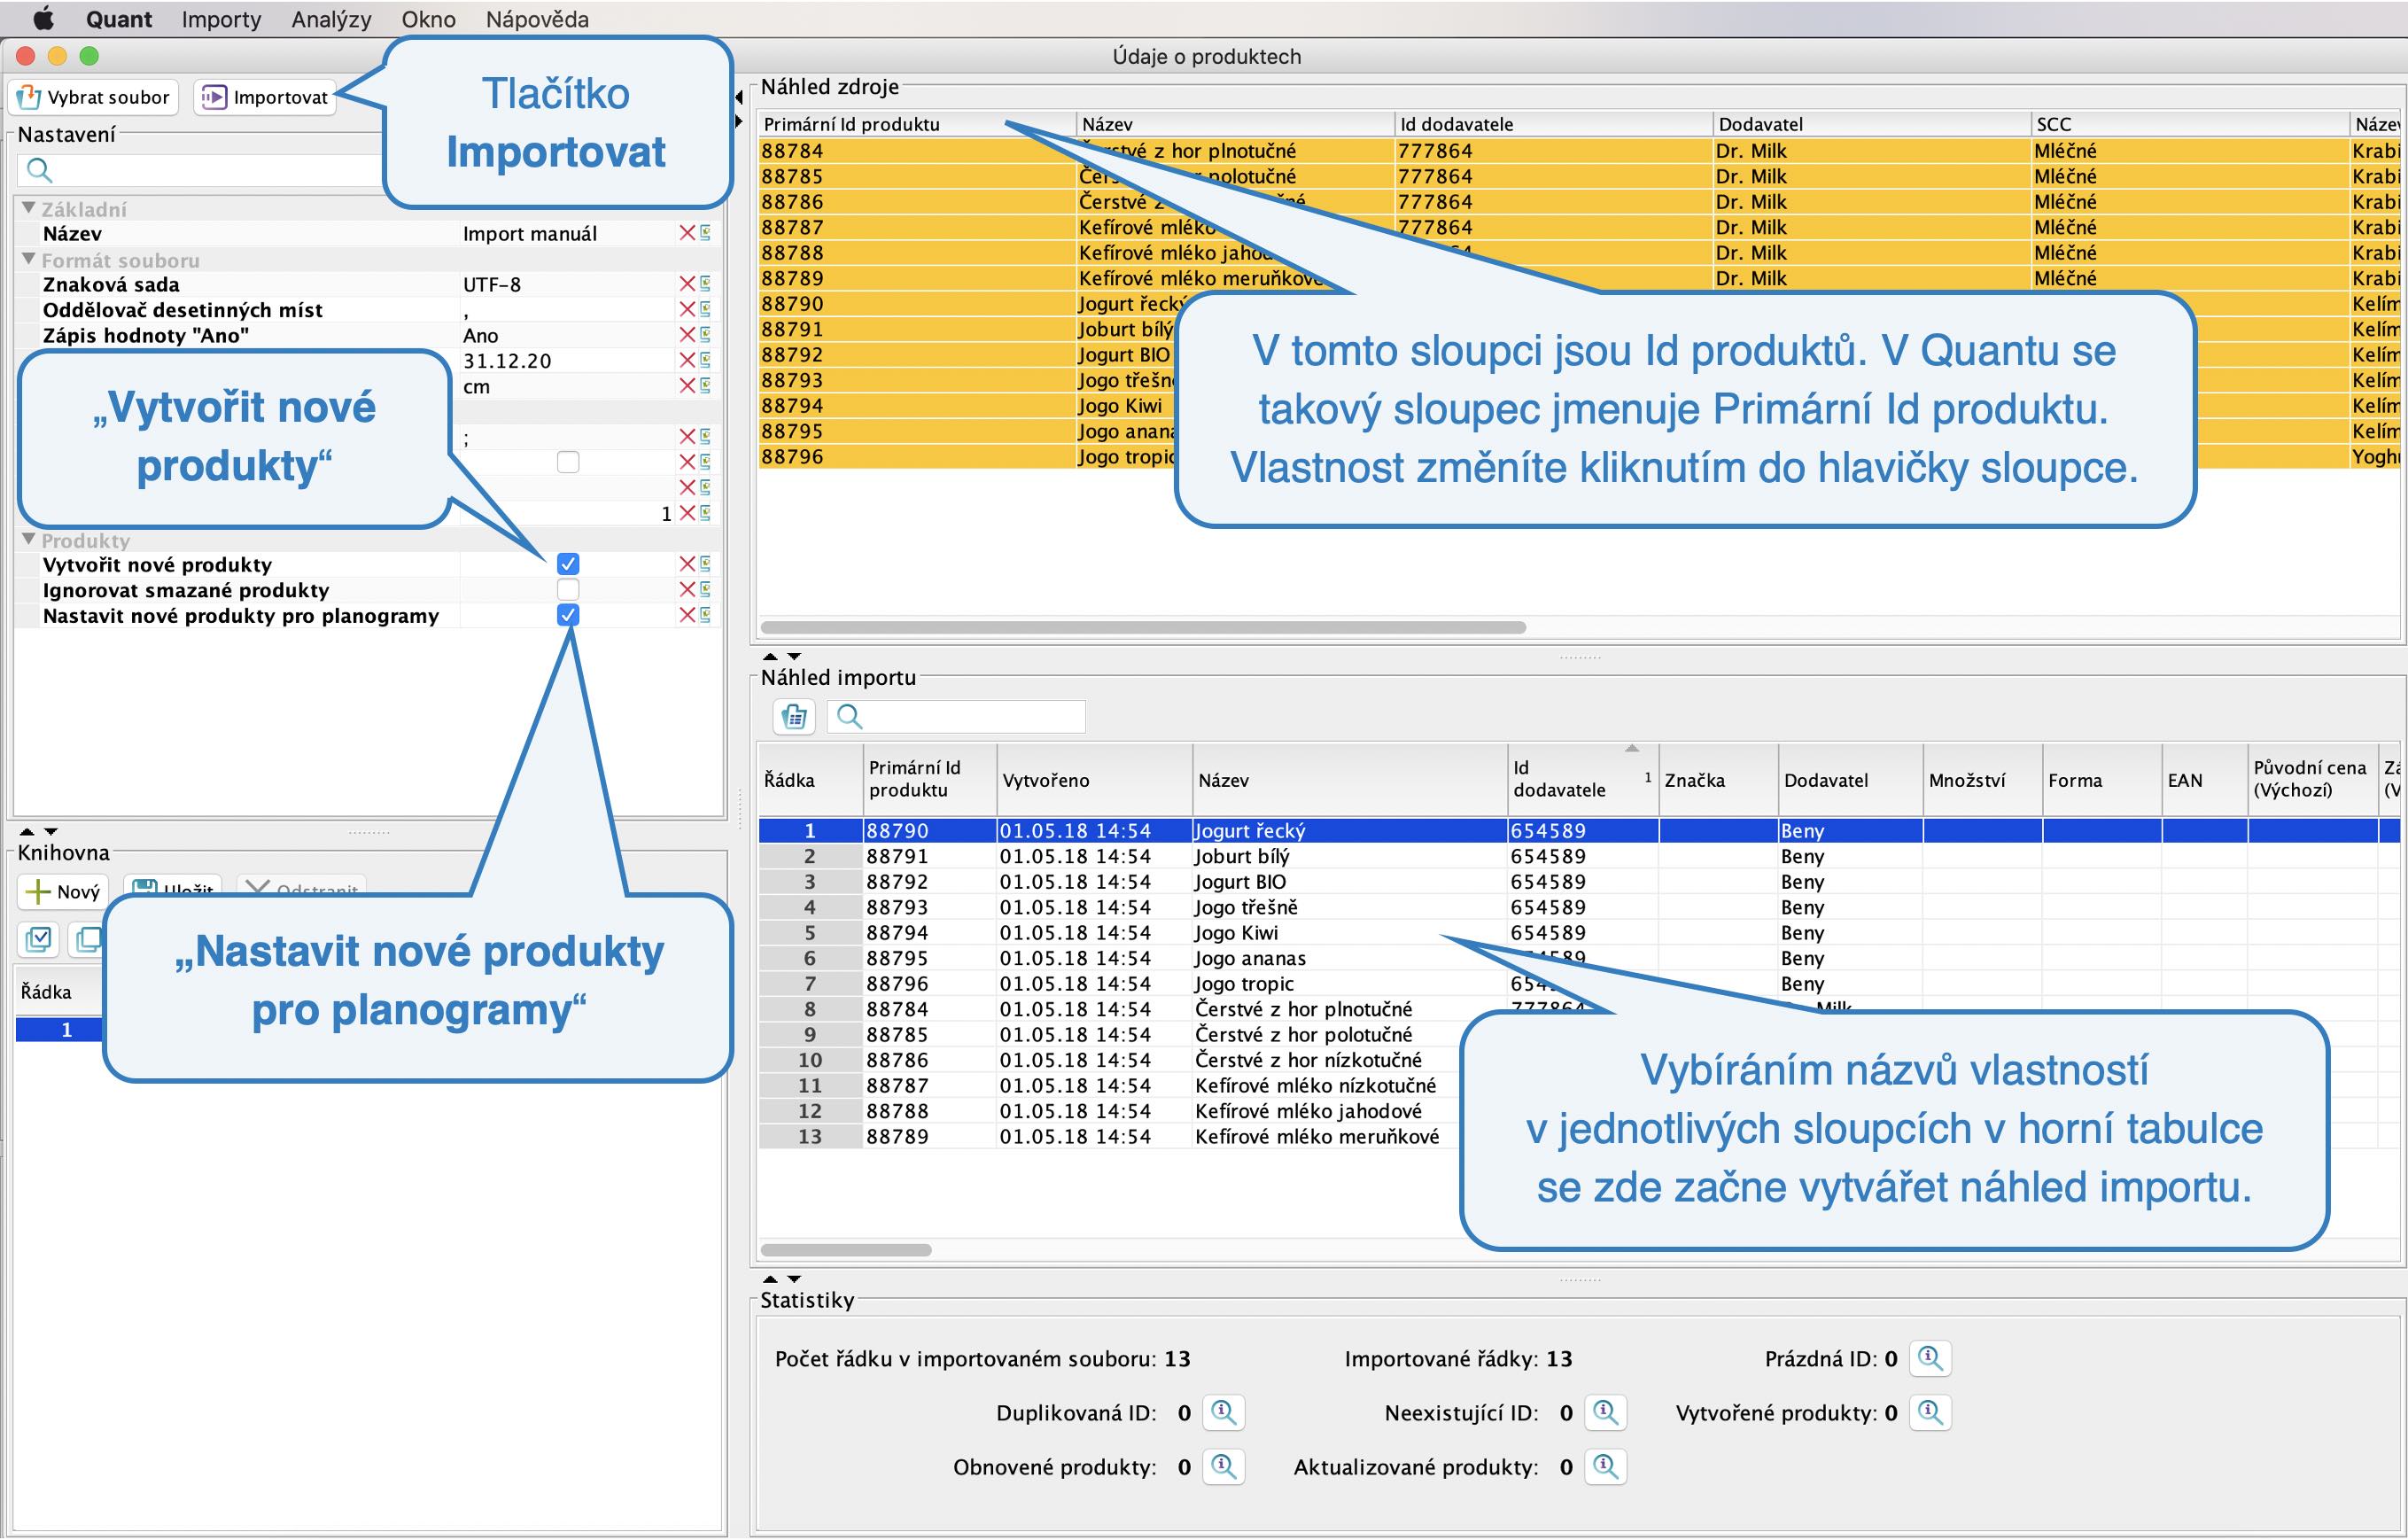The image size is (2408, 1540).
Task: Click the magnifier beside Prázdná ID
Action: pos(1930,1358)
